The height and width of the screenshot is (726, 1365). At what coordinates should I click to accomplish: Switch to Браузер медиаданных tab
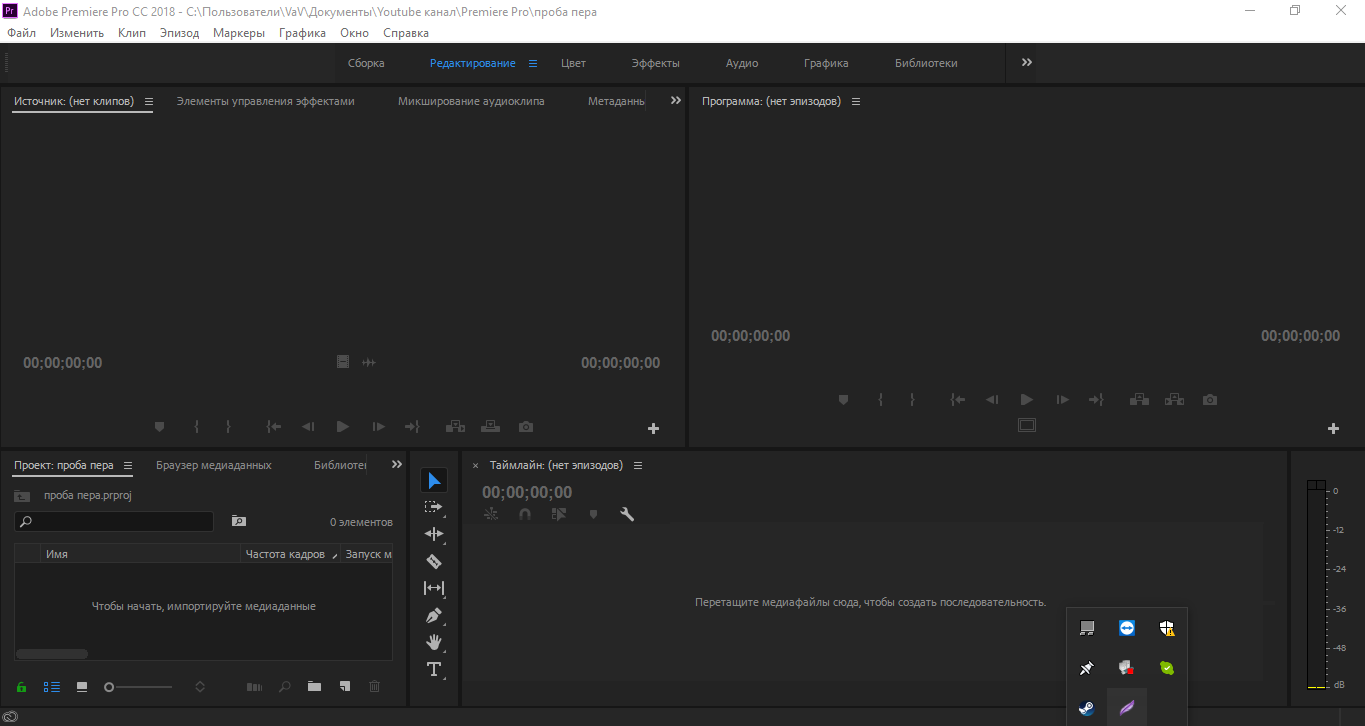click(x=213, y=465)
